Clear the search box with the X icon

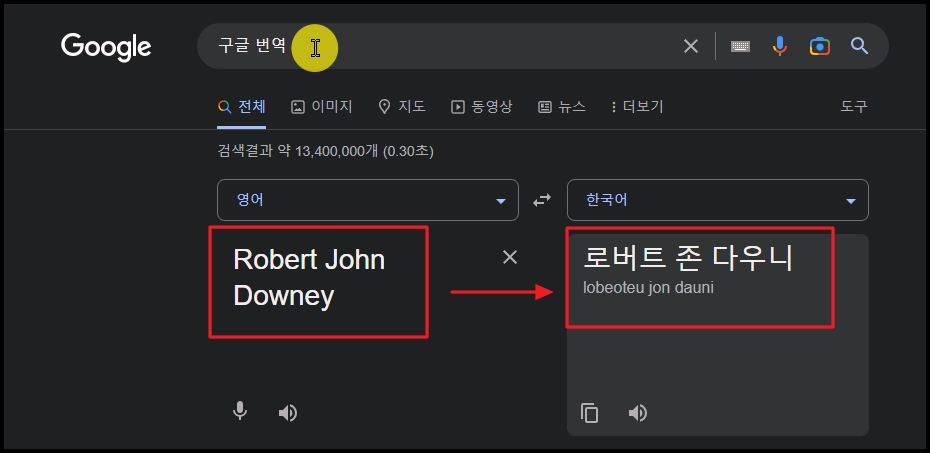coord(691,46)
